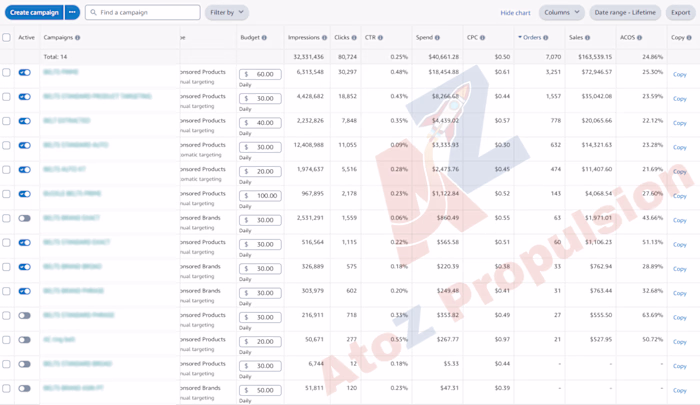Click the Sales column info icon
Viewport: 700px width, 405px height.
coord(588,38)
